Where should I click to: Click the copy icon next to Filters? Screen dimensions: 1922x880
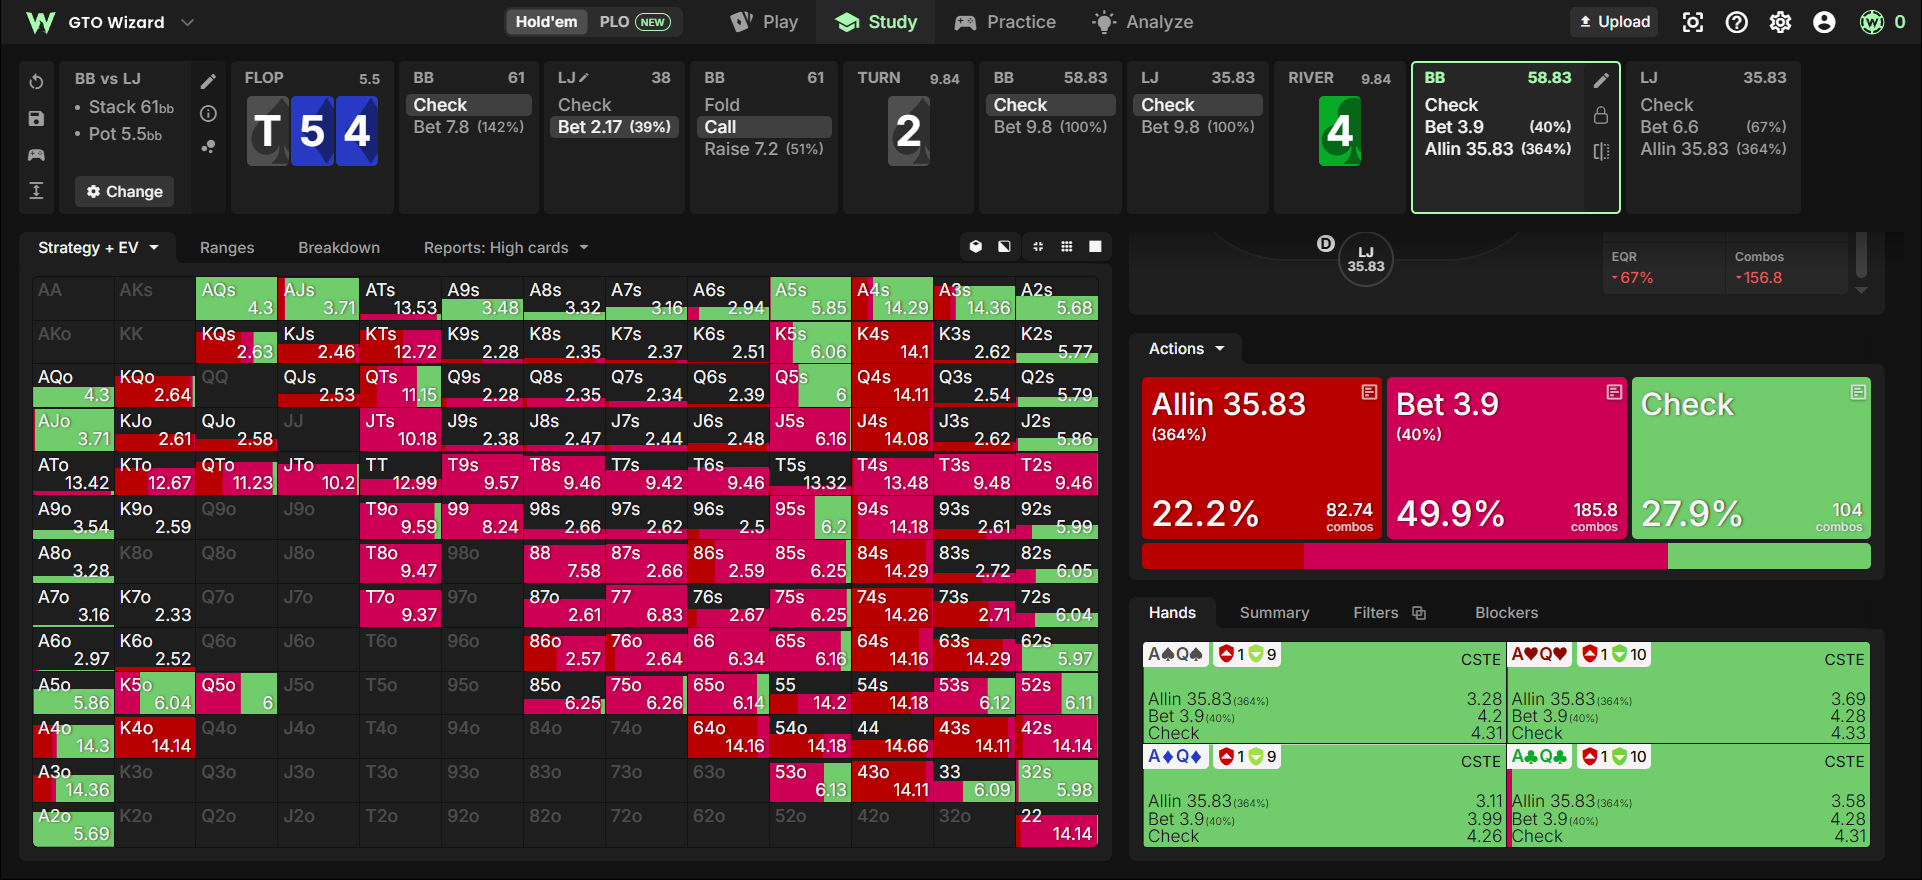pos(1418,613)
